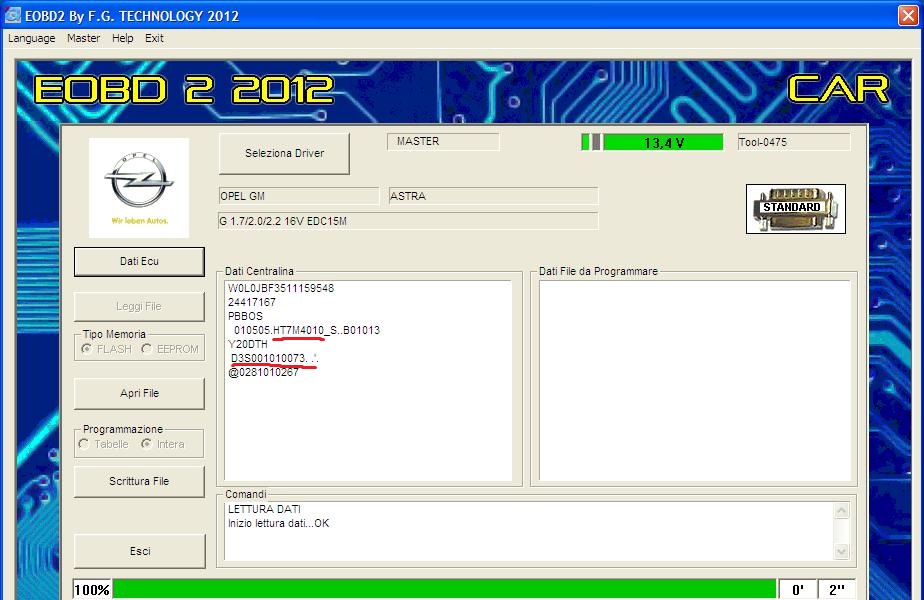Click the MASTER field
Screen dimensions: 924x600
point(443,141)
